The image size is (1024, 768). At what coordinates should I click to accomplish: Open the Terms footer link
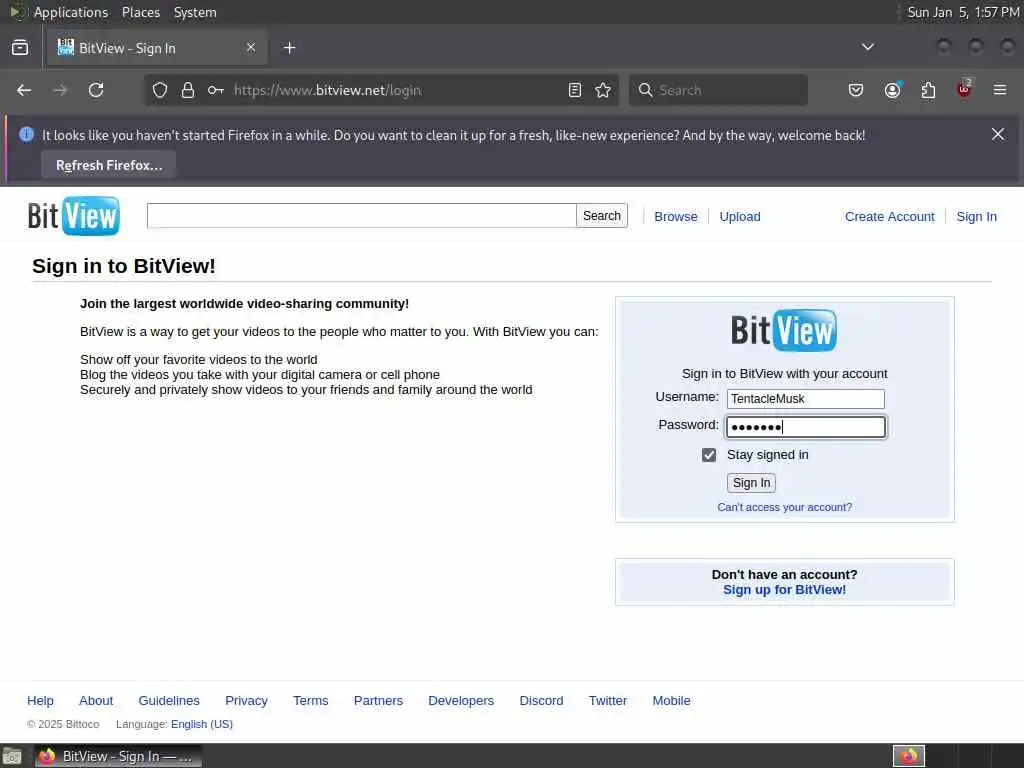click(311, 701)
